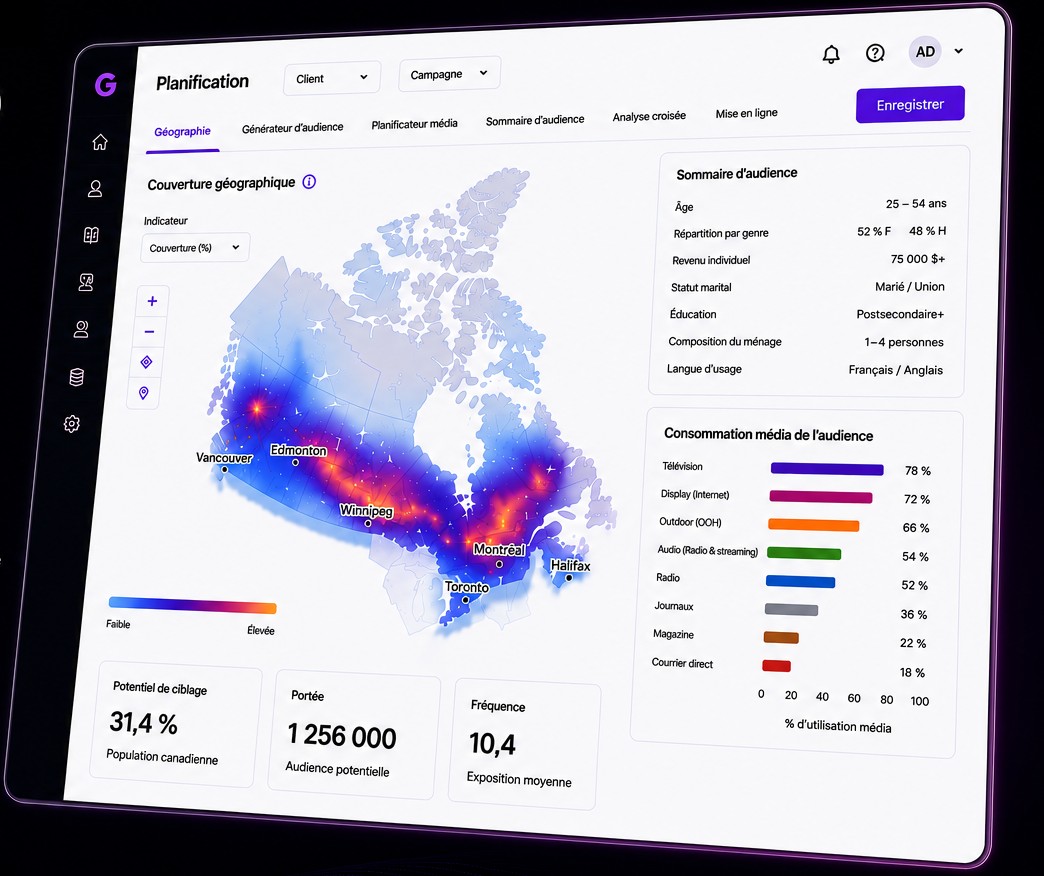The width and height of the screenshot is (1044, 876).
Task: Click the 'Indicateur' label
Action: point(166,221)
